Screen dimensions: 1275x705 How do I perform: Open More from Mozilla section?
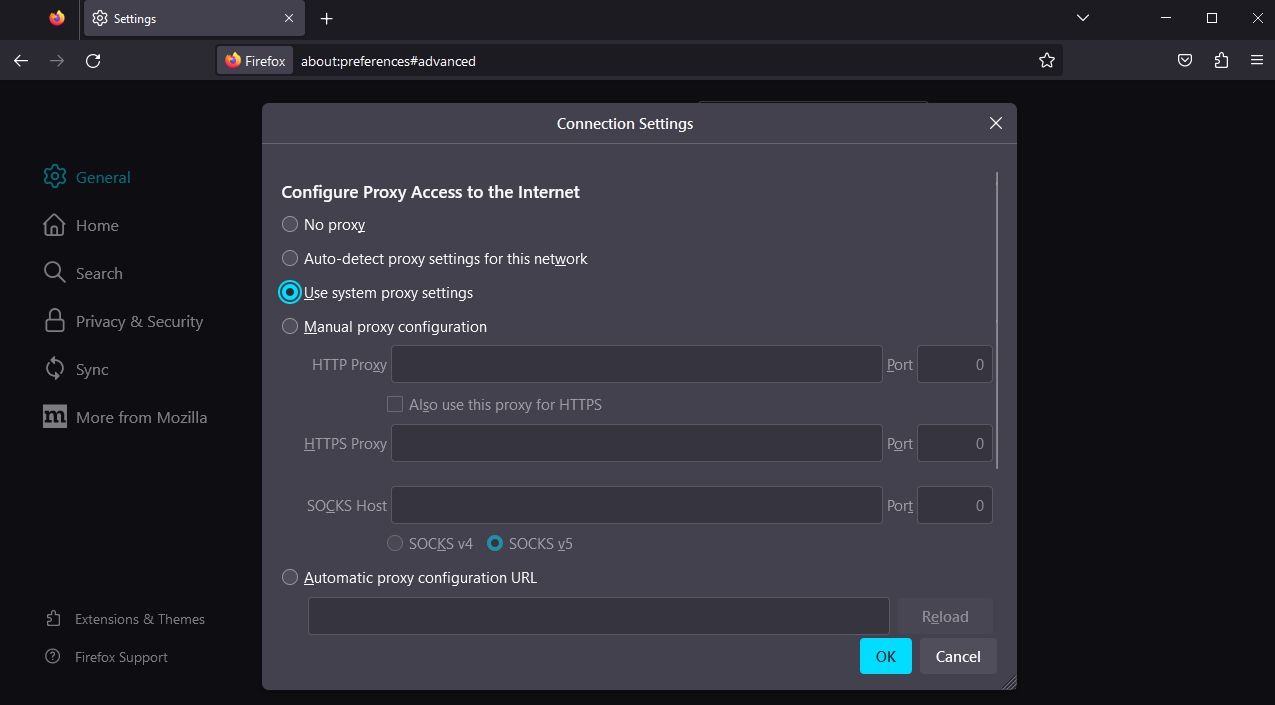tap(141, 417)
